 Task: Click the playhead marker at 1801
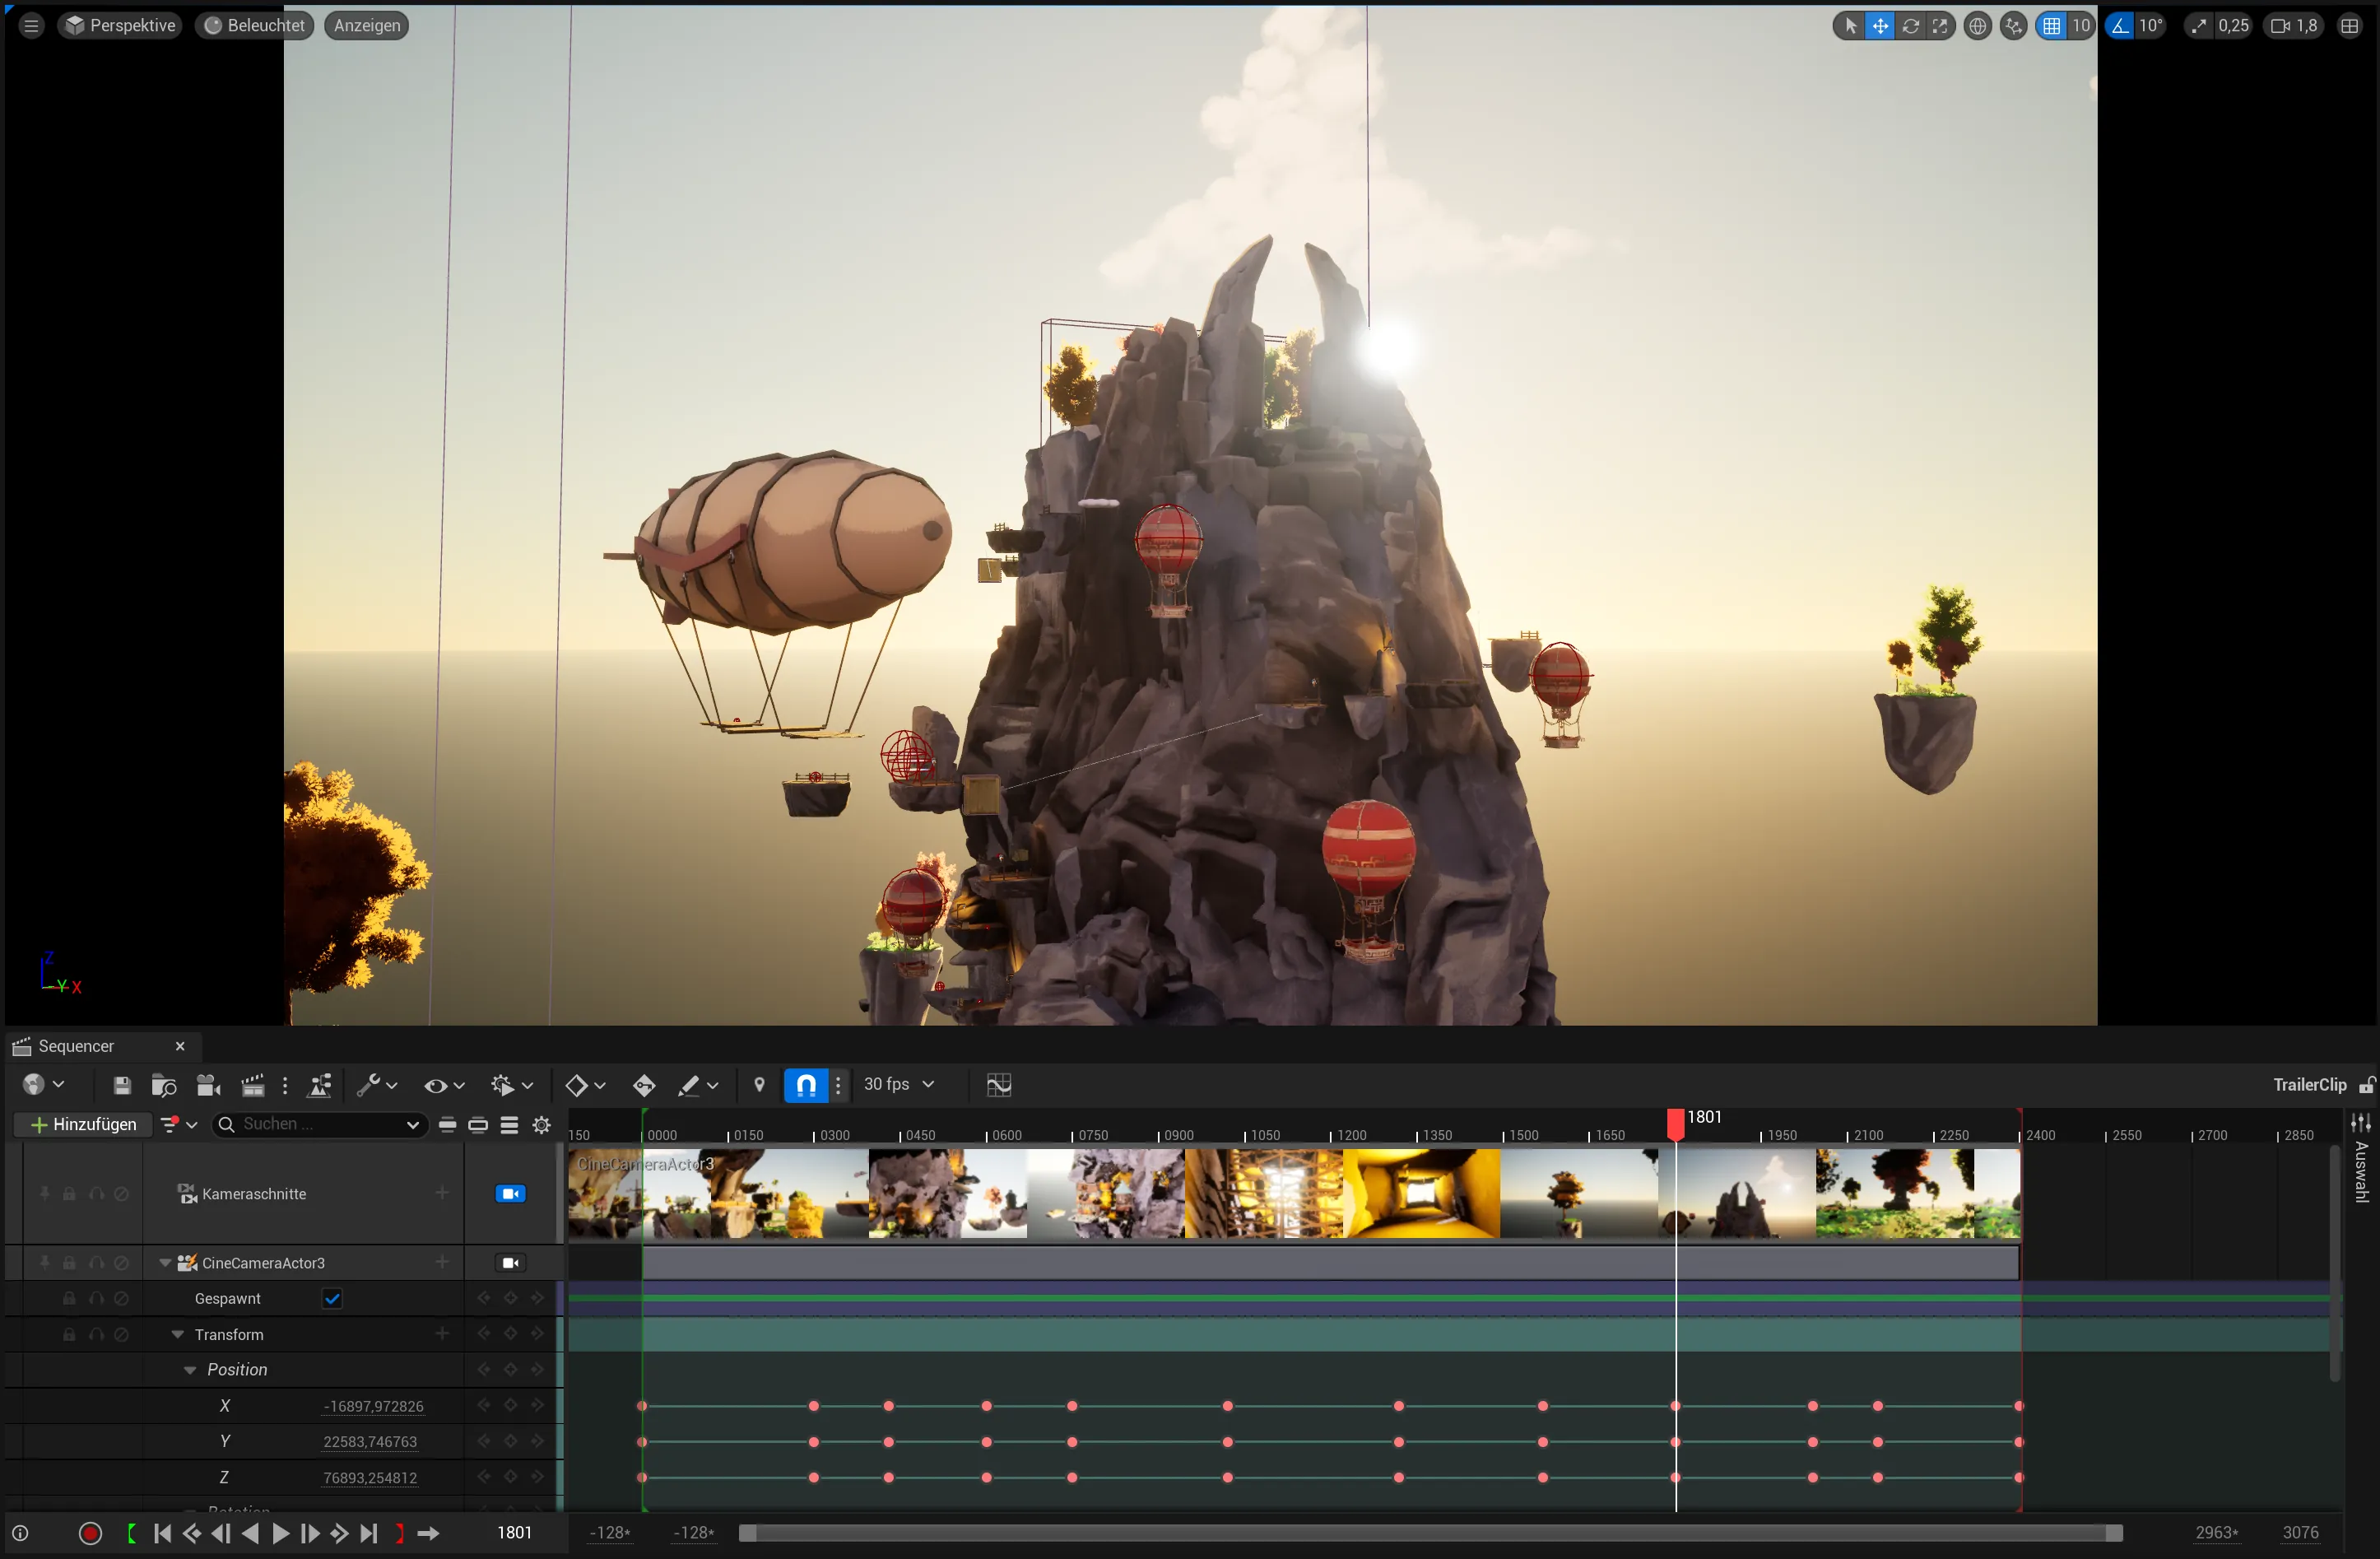[1676, 1124]
